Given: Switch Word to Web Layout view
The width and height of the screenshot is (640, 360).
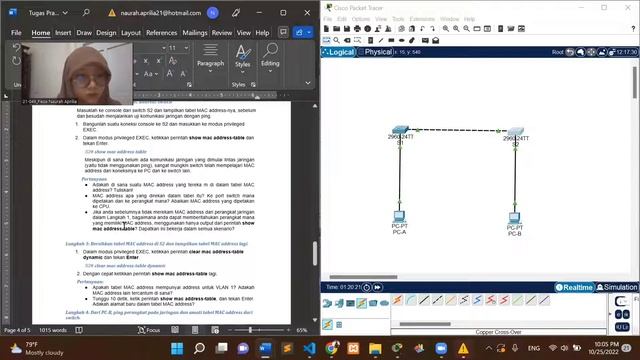Looking at the screenshot, I should pyautogui.click(x=215, y=330).
